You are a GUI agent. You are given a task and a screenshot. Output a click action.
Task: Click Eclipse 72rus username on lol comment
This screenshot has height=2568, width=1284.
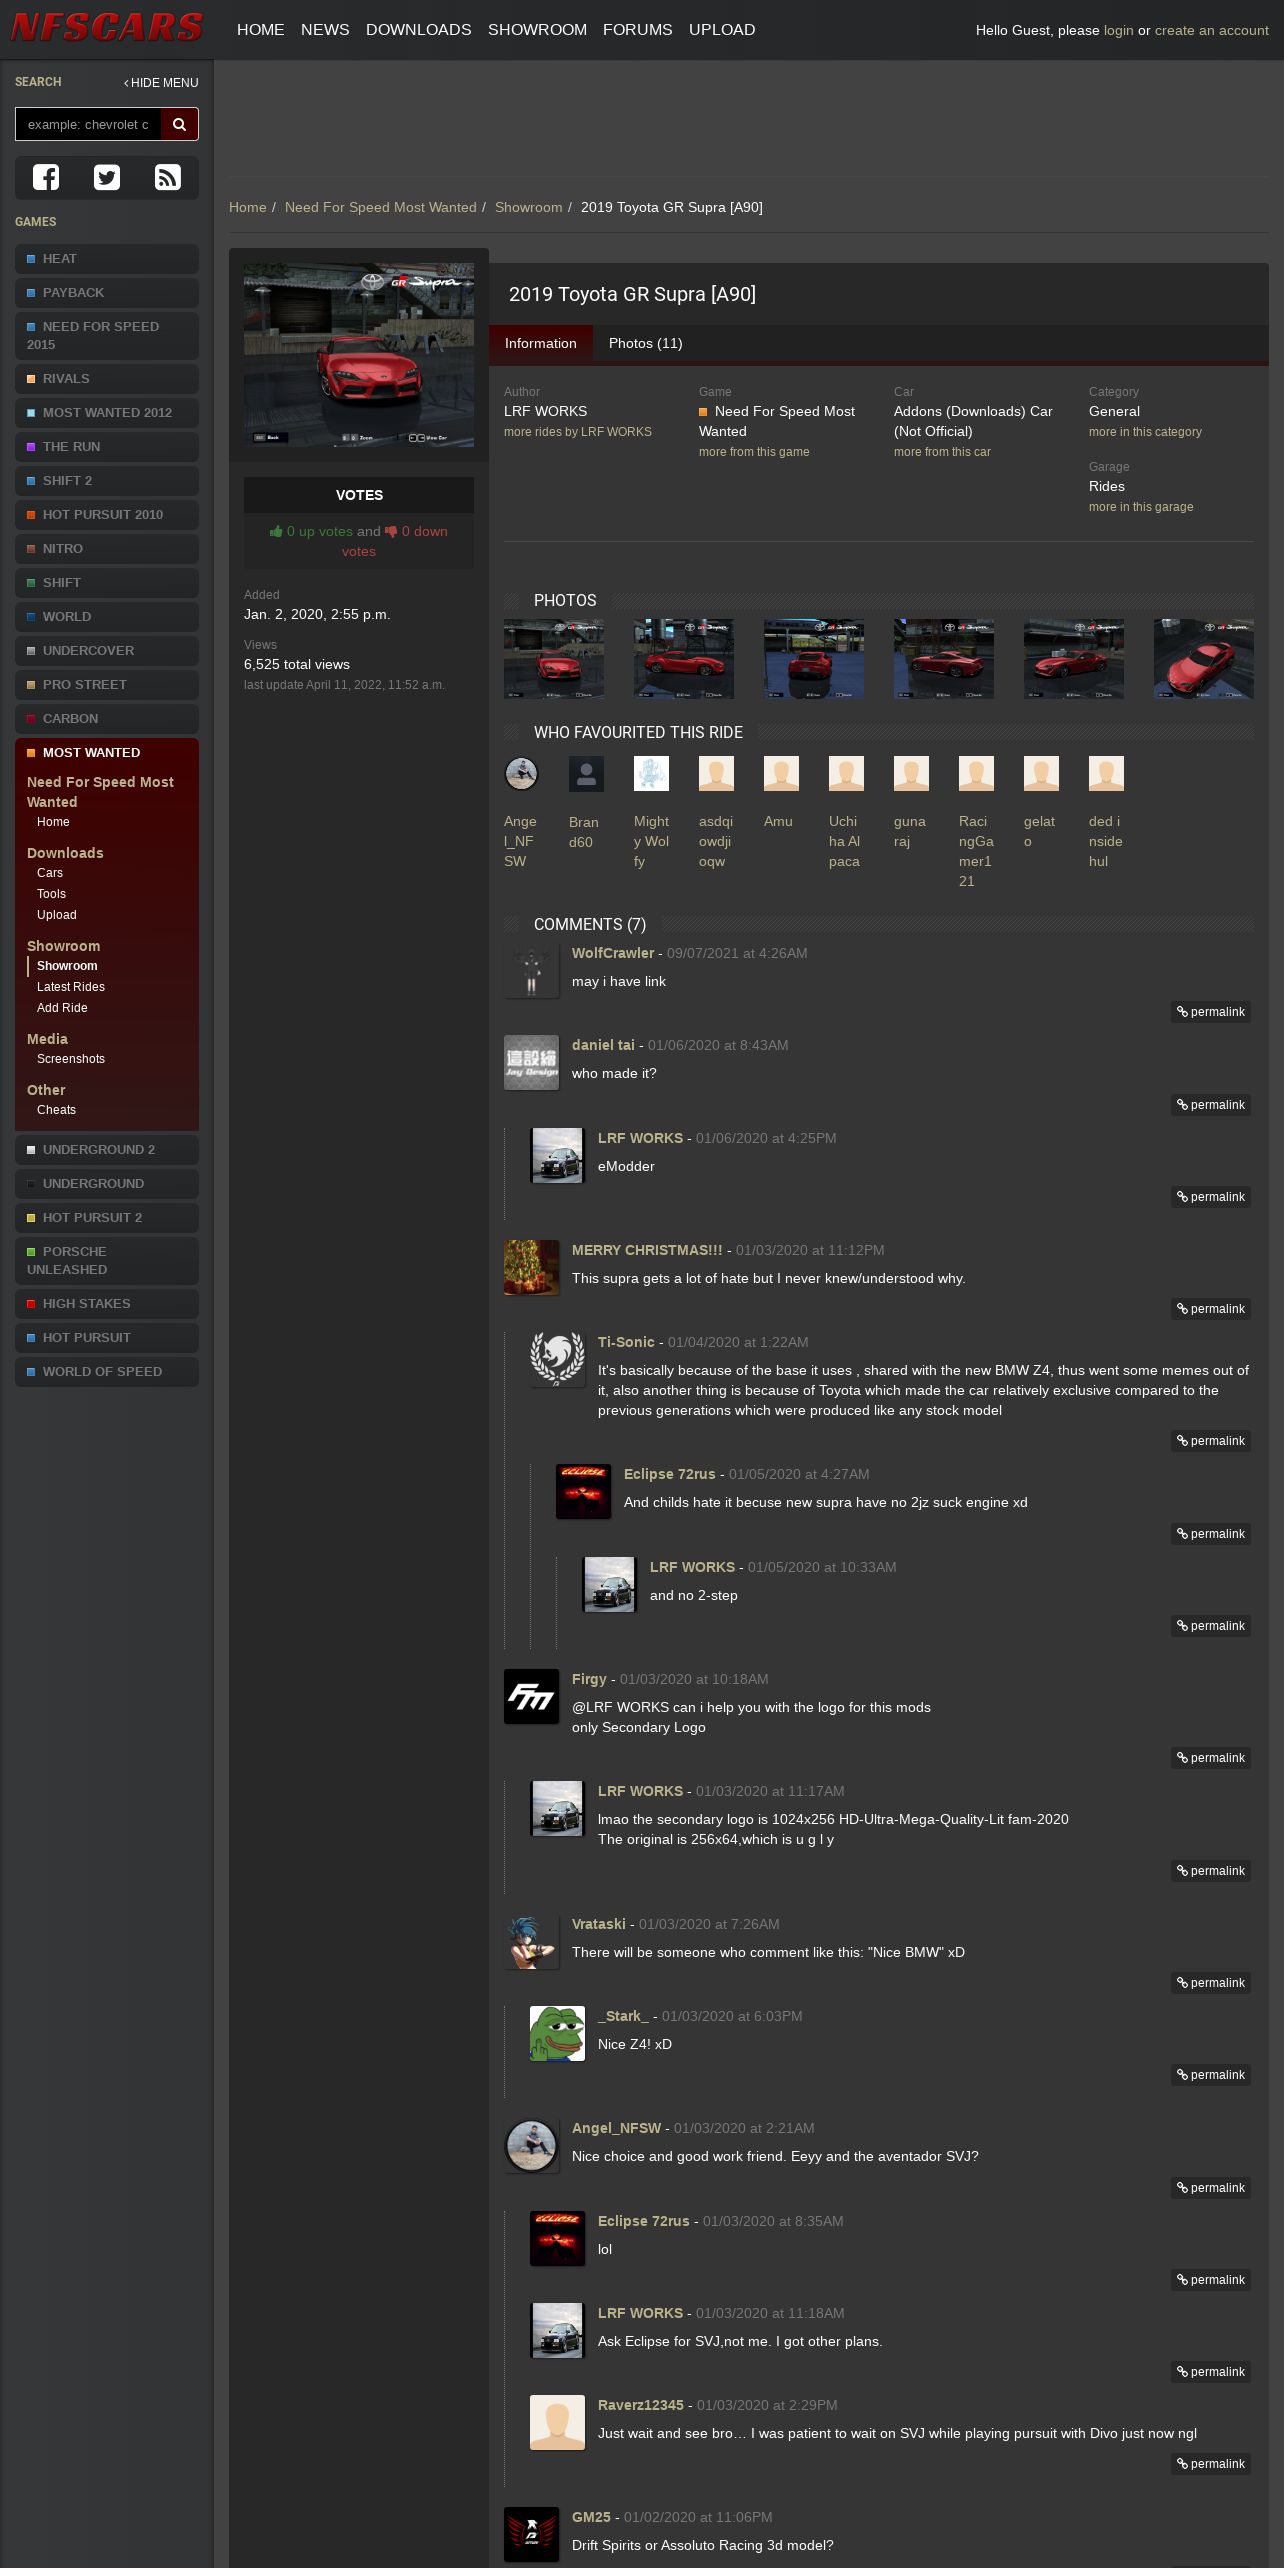point(644,2221)
